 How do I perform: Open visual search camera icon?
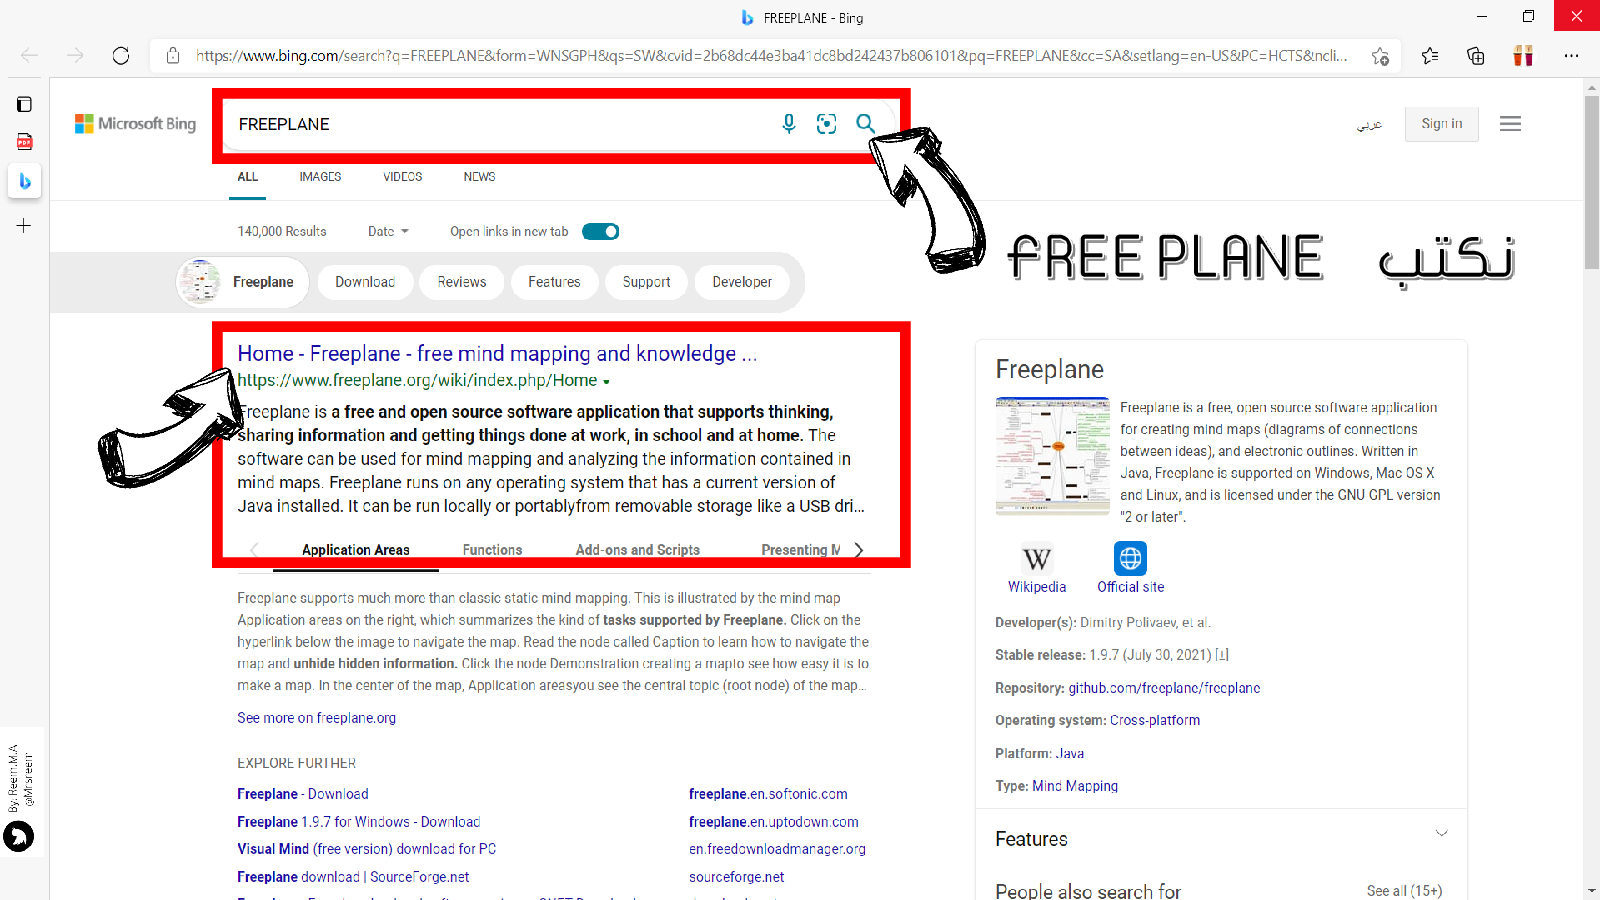[826, 124]
